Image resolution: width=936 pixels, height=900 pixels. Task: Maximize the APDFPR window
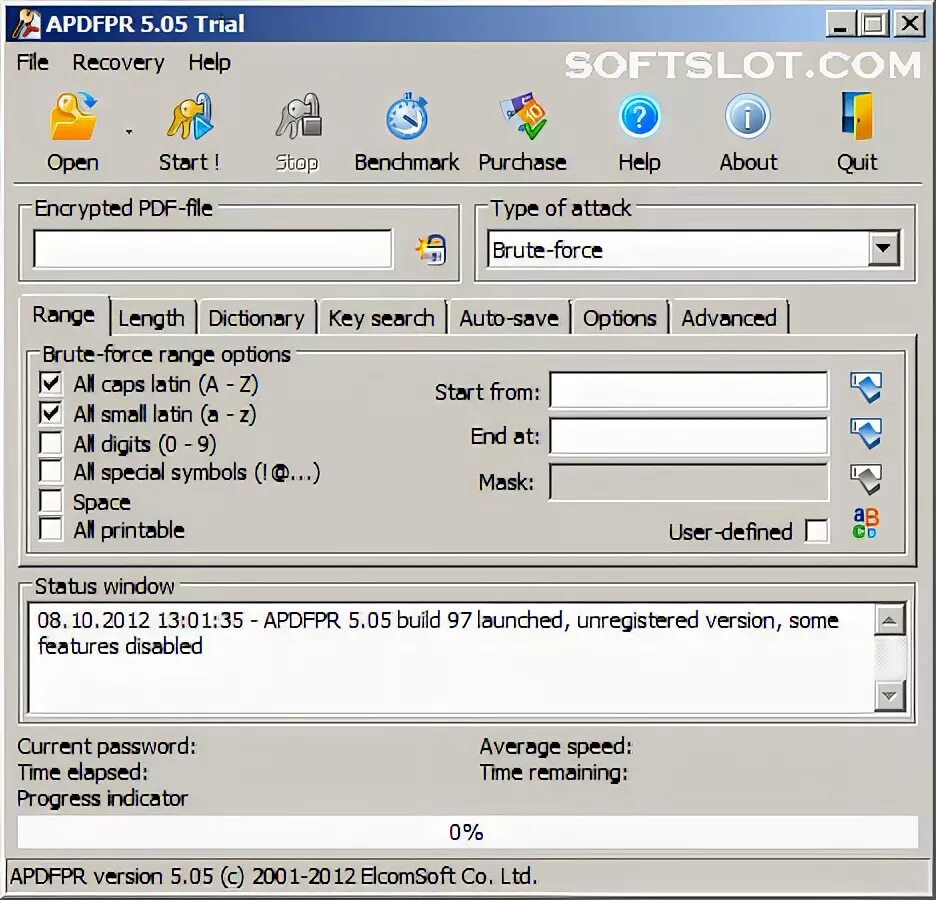[x=873, y=24]
